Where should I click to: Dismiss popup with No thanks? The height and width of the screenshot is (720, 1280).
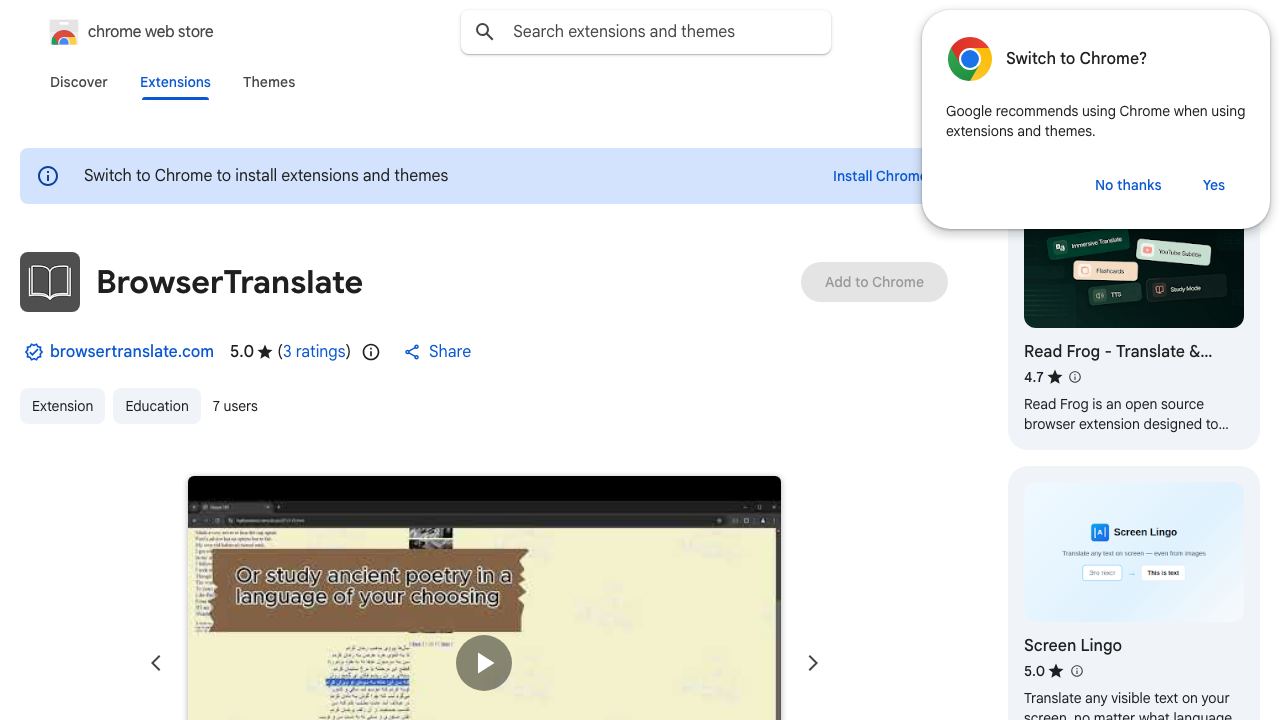[x=1128, y=185]
